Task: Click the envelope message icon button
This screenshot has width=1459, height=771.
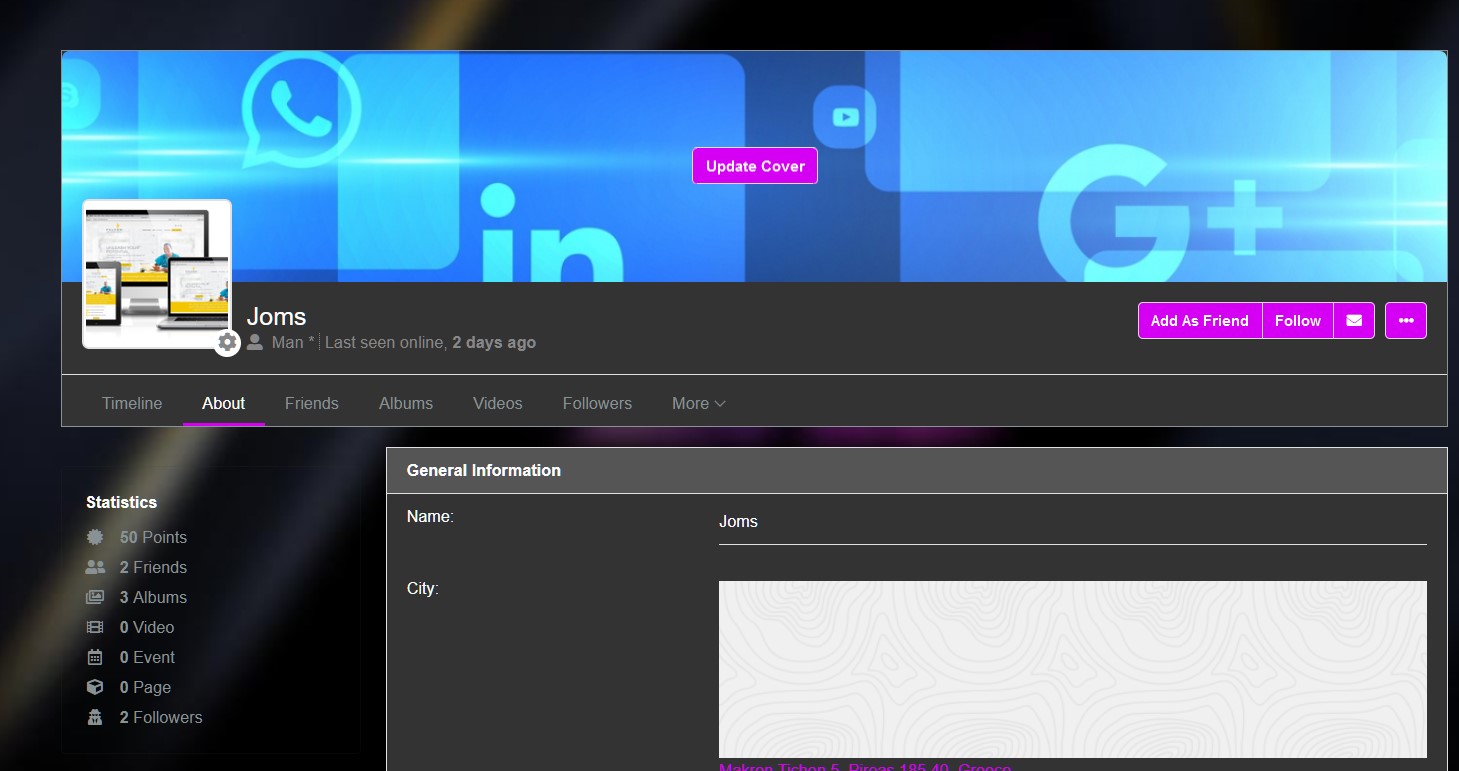Action: click(x=1354, y=321)
